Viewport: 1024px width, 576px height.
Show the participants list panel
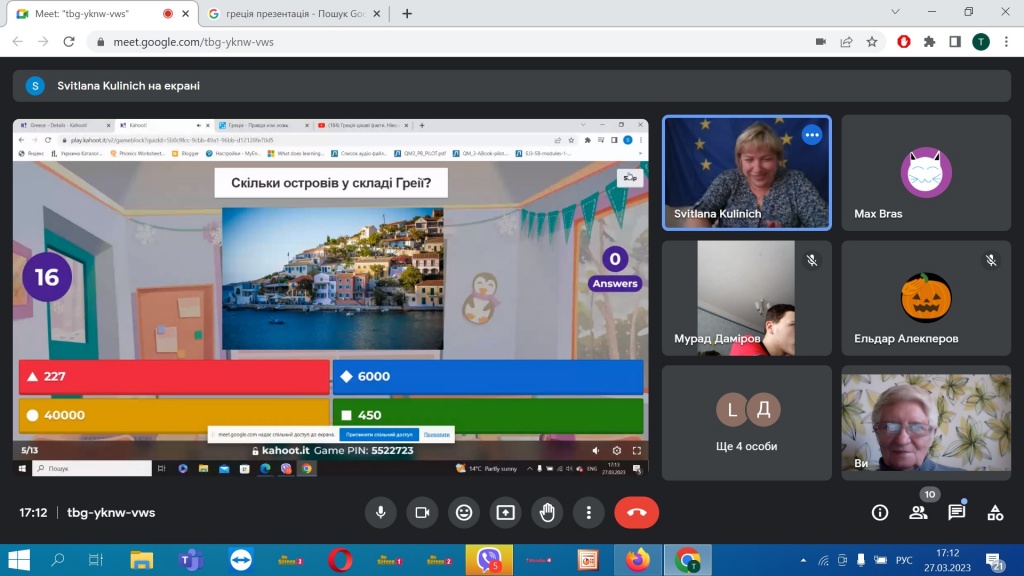point(918,512)
